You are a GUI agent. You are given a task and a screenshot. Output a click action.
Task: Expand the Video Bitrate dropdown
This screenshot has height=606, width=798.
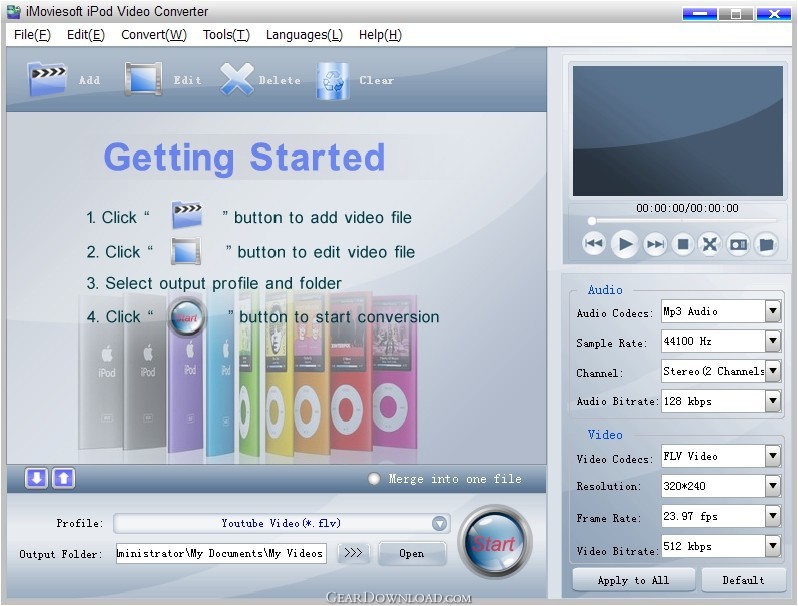[x=773, y=546]
